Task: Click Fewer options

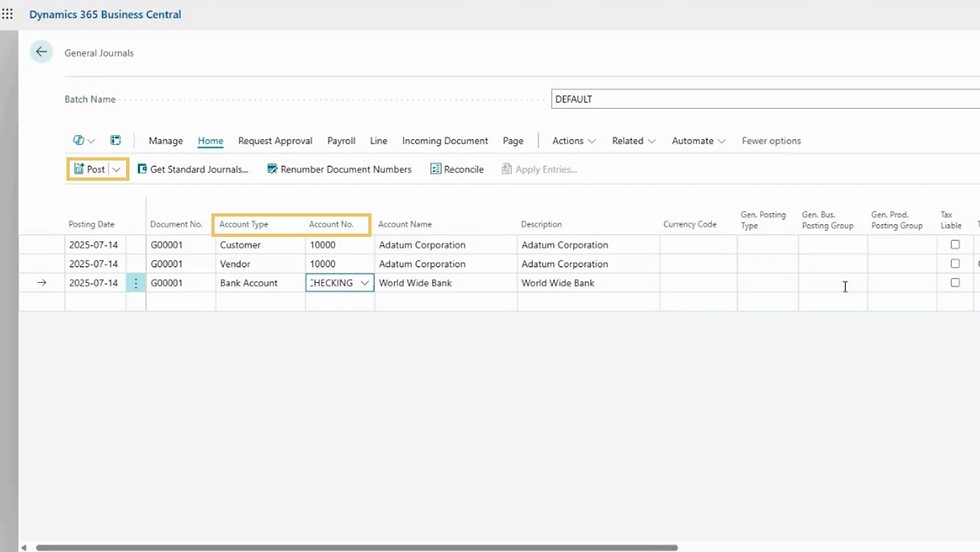Action: (771, 141)
